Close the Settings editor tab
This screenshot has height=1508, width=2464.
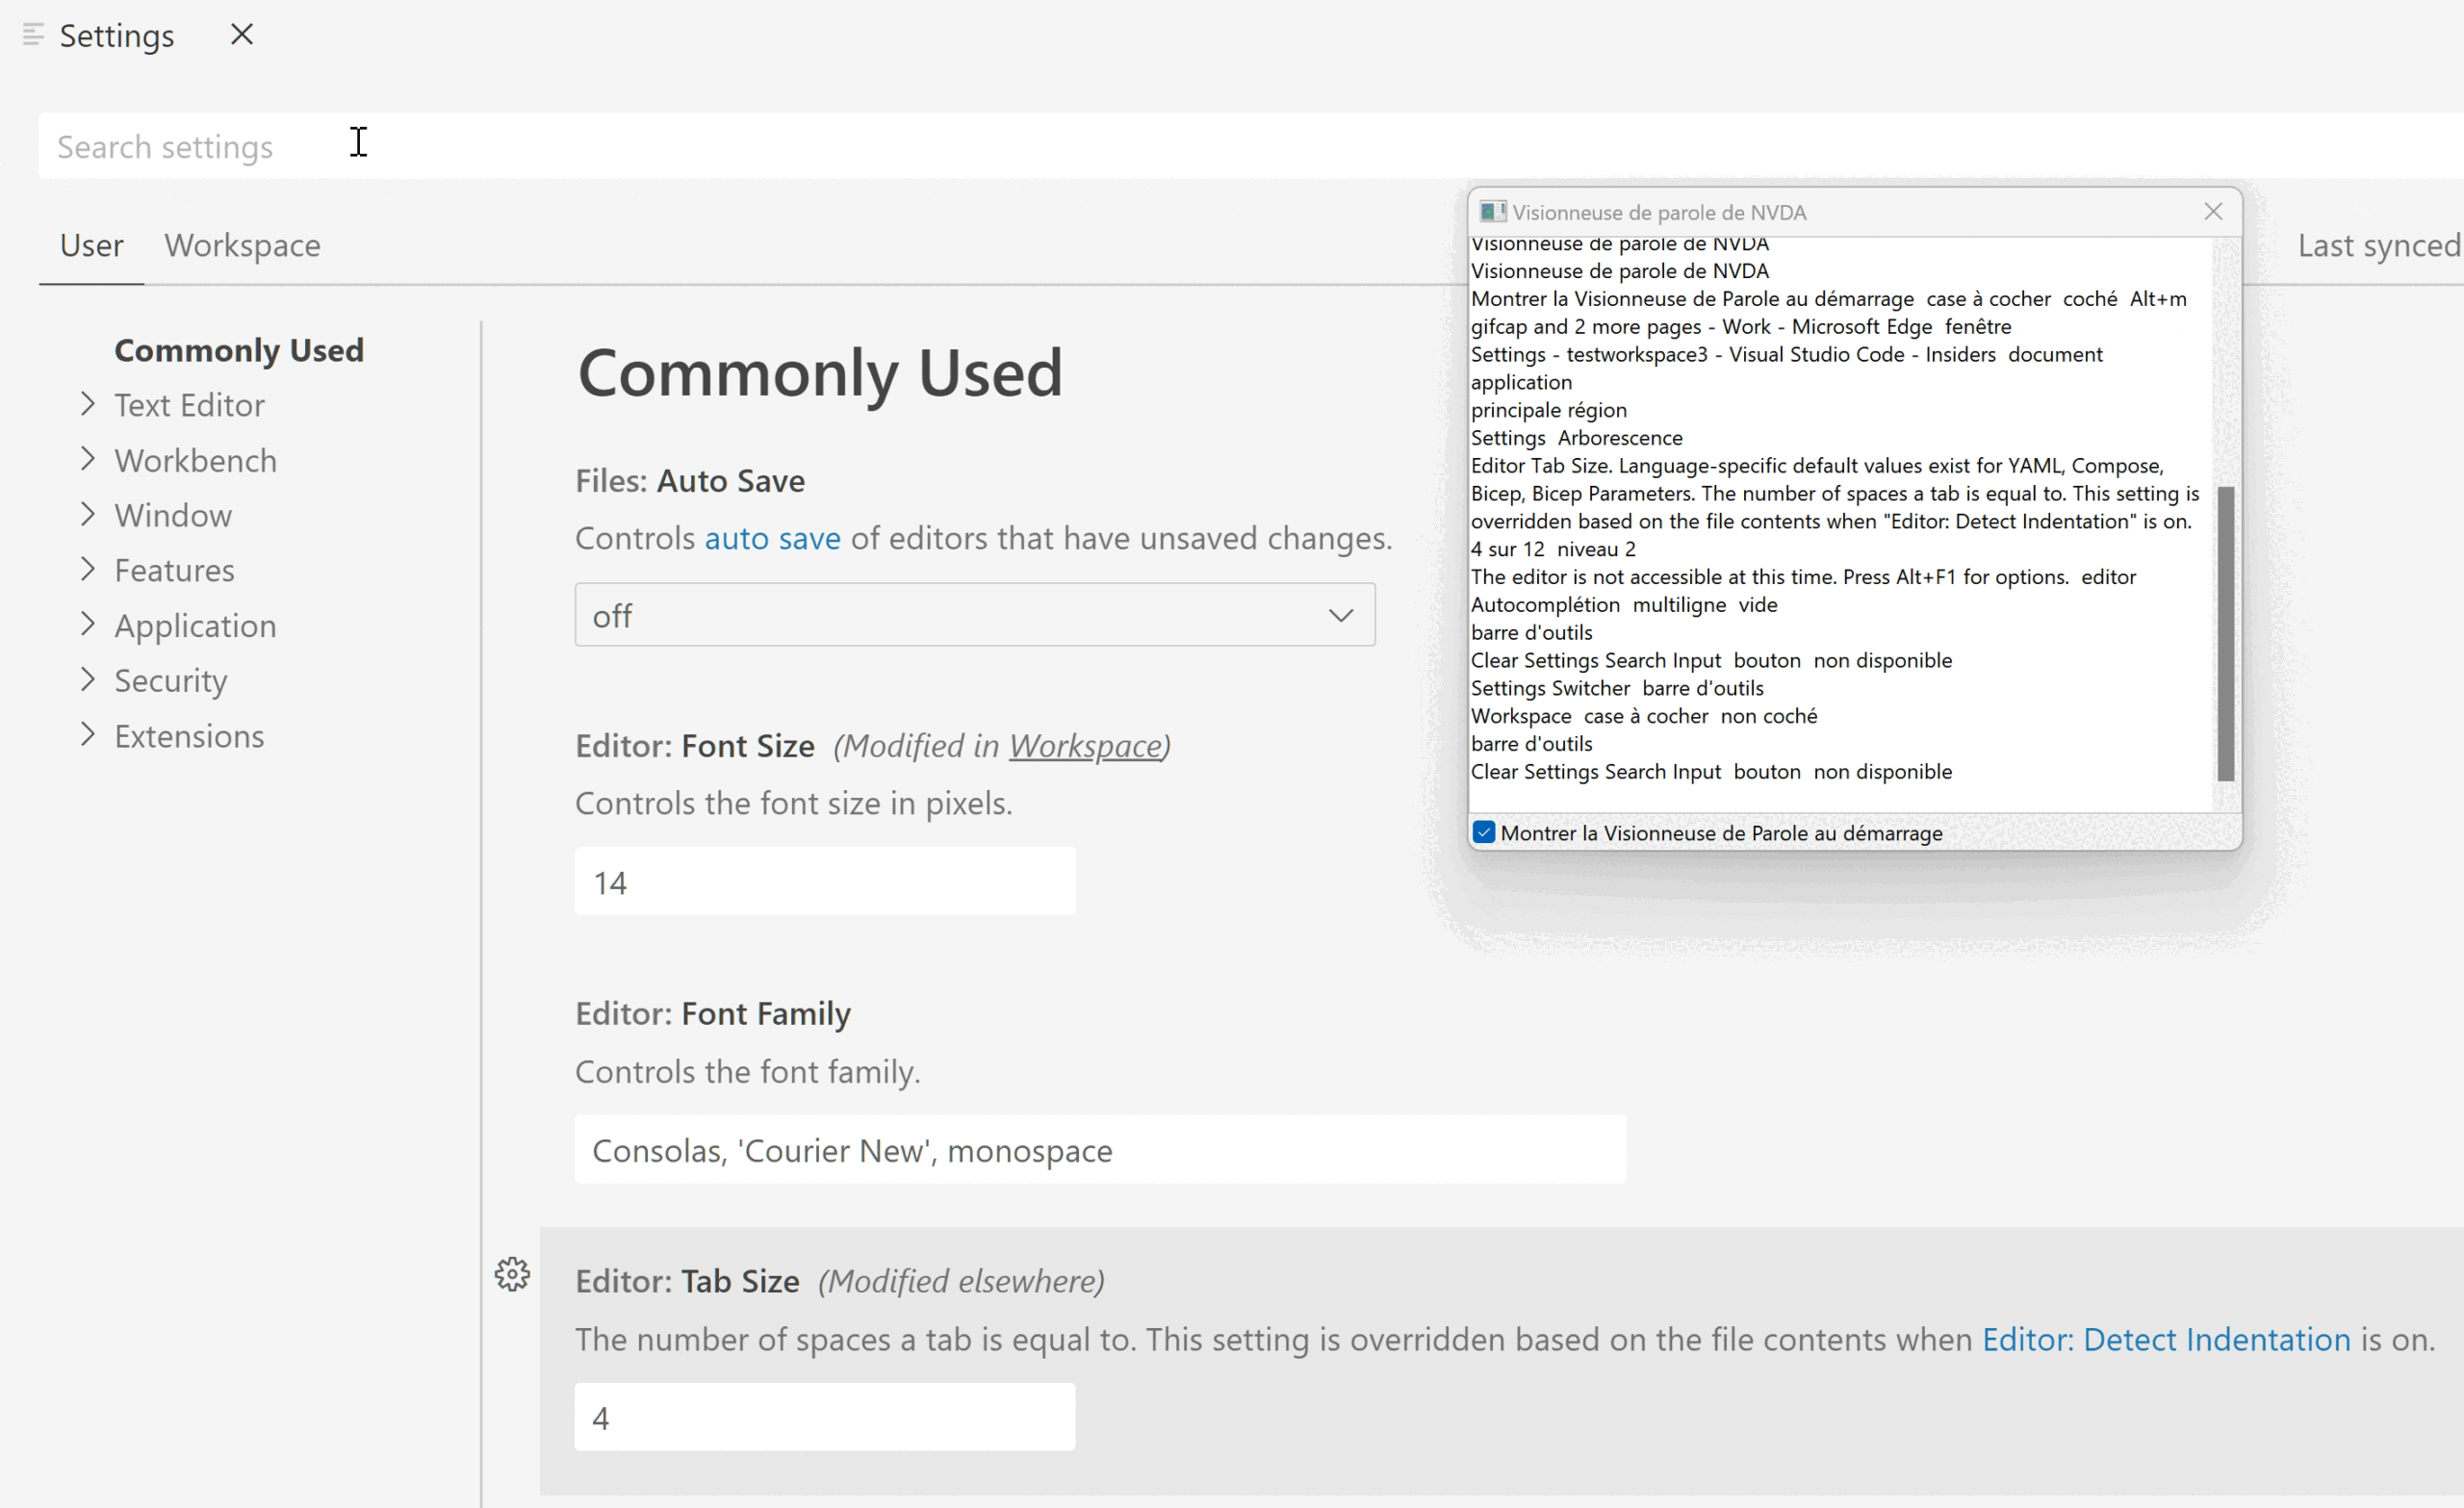241,35
